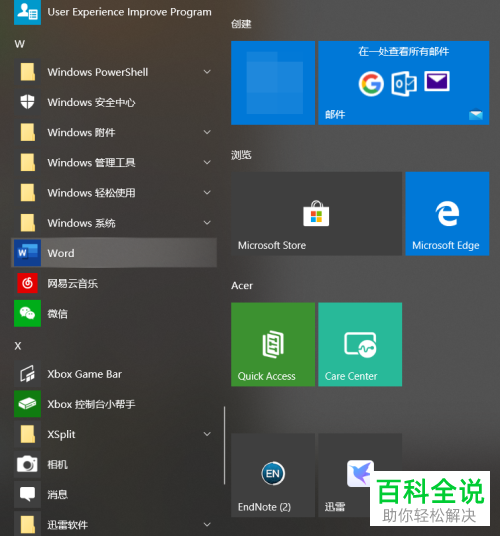Click the Acer tile group heading
The width and height of the screenshot is (500, 536).
[x=242, y=285]
